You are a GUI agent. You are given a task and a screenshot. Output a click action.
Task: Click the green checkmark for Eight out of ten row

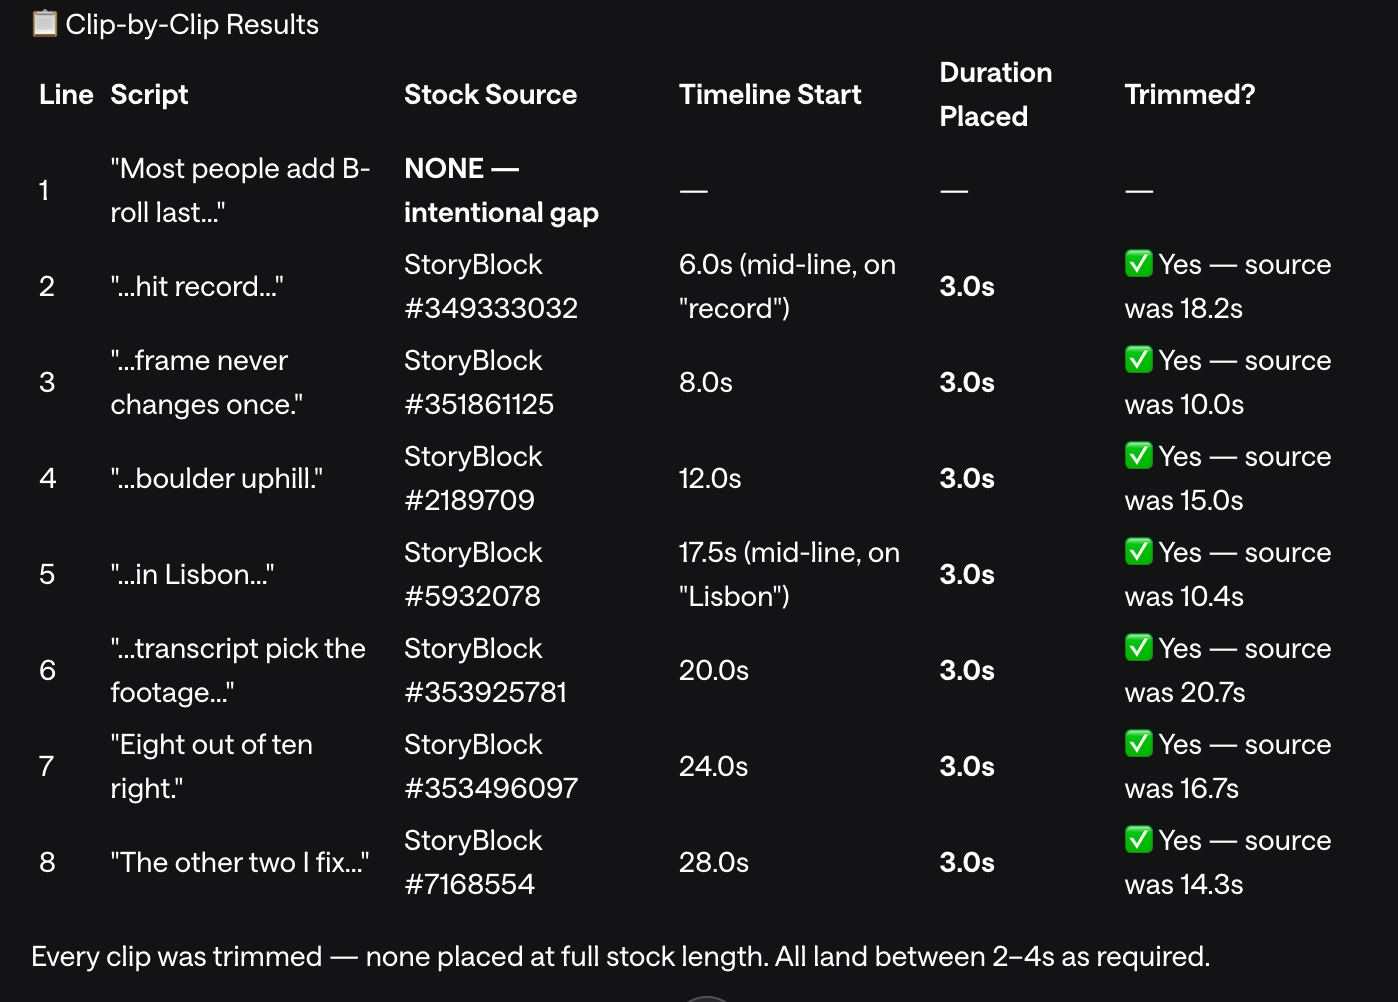pyautogui.click(x=1138, y=744)
